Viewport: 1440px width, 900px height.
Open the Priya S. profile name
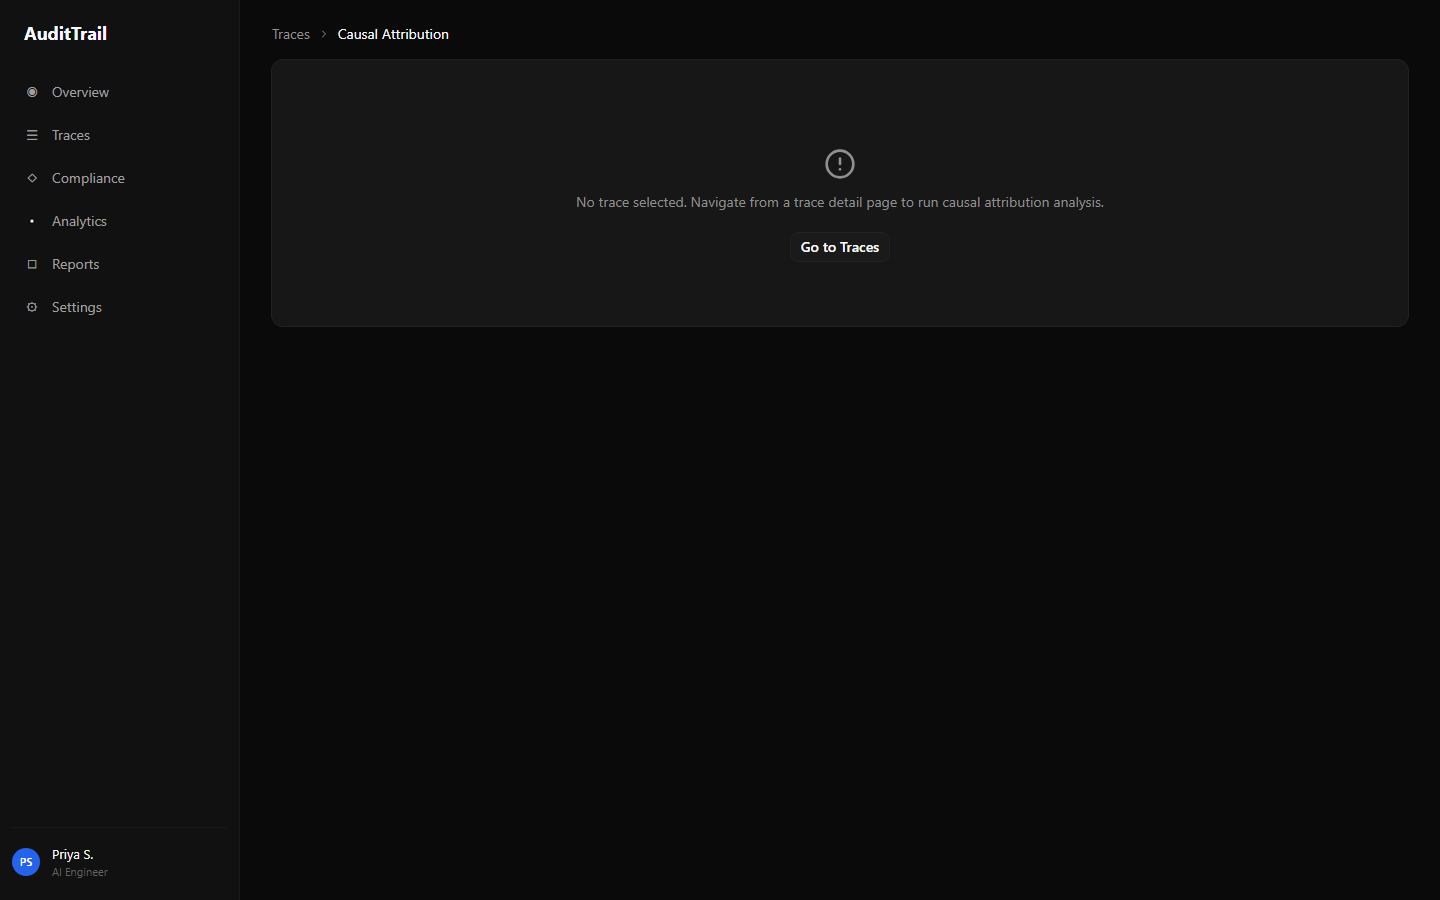click(x=72, y=855)
